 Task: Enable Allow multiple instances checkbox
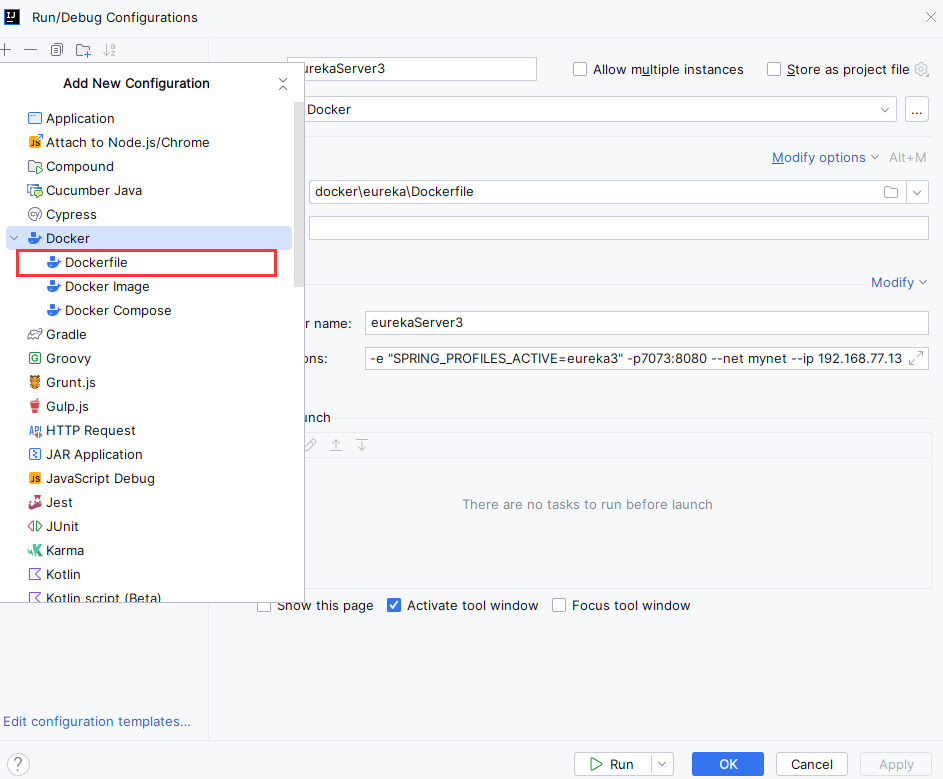point(580,70)
